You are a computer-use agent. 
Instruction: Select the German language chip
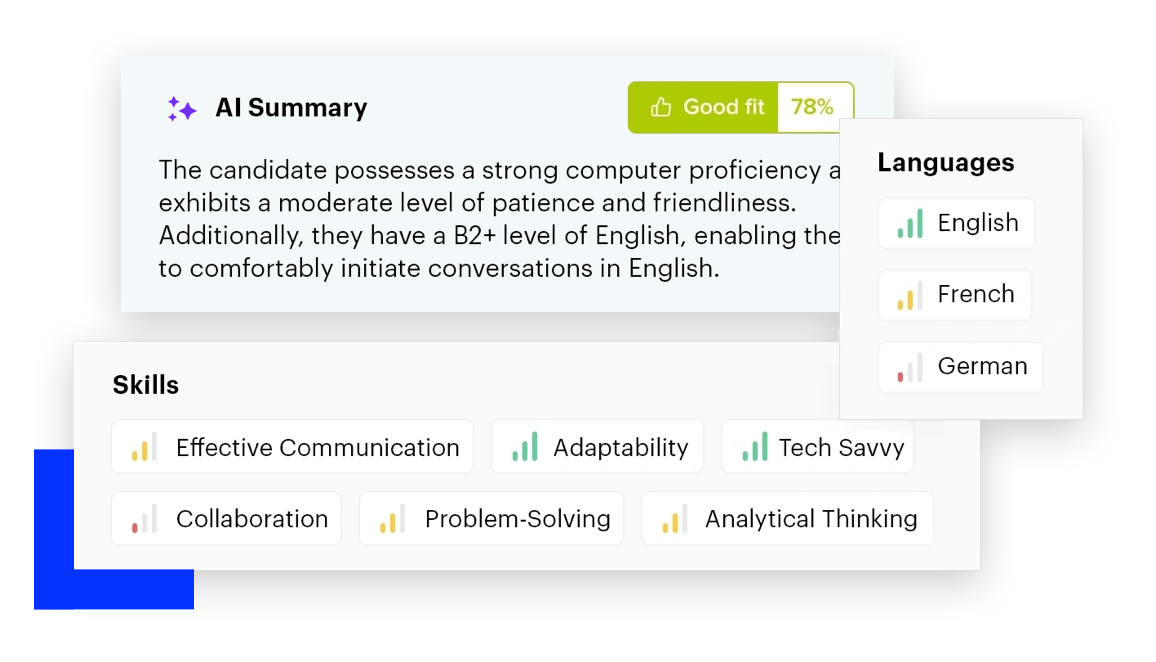point(960,367)
